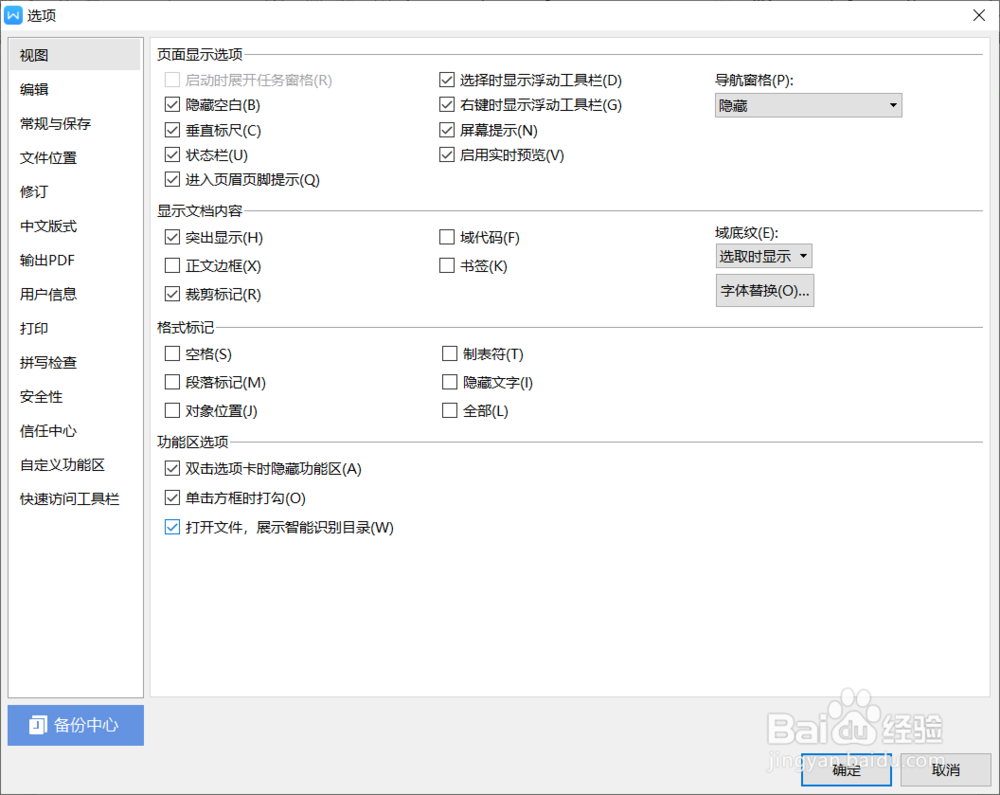Disable 启用实时预览(V)

[447, 155]
